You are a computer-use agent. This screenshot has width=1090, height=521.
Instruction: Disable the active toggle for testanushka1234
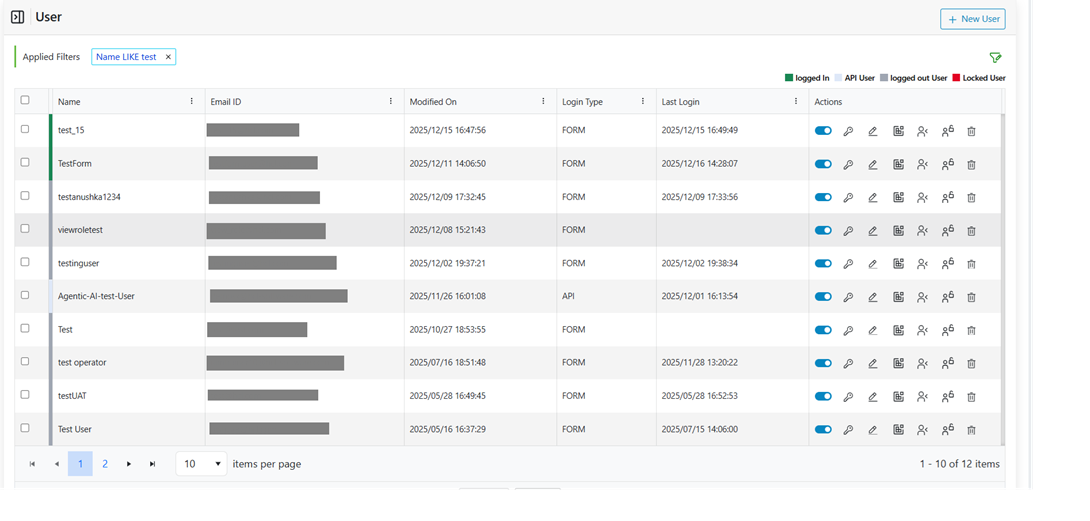click(823, 198)
